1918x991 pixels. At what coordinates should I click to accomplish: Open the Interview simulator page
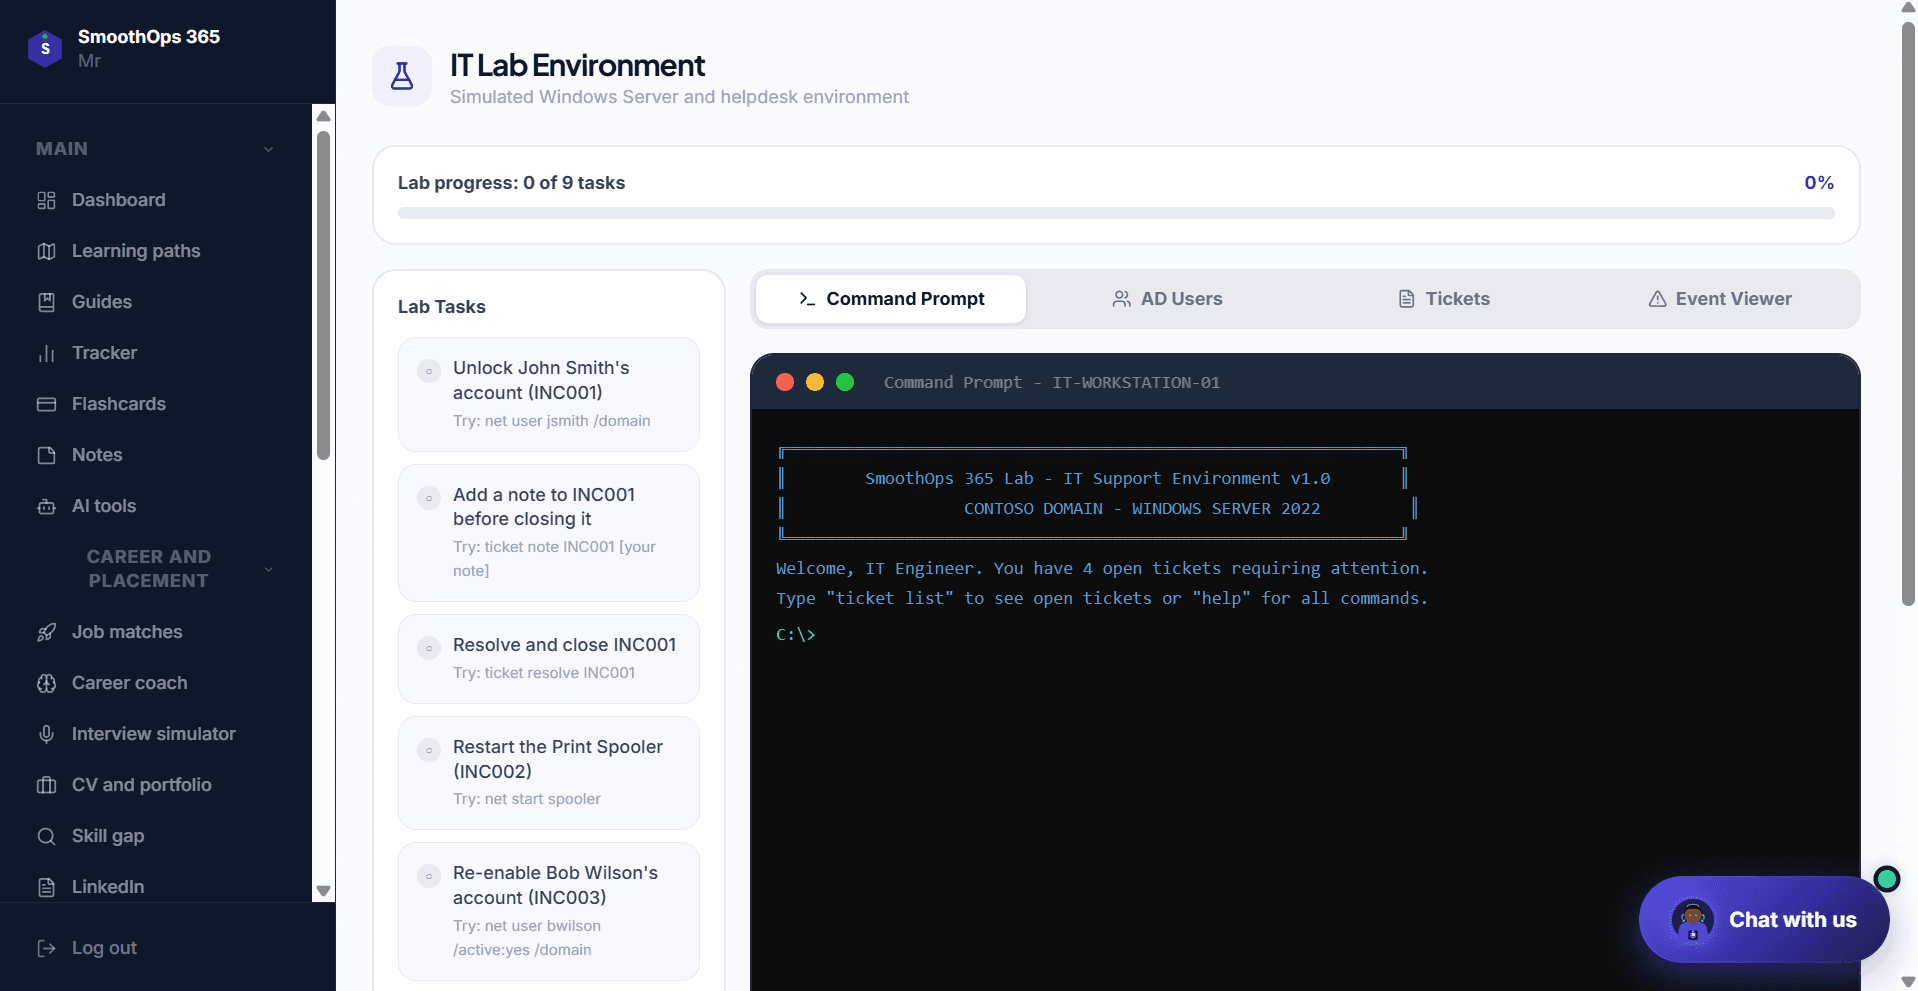[x=155, y=734]
